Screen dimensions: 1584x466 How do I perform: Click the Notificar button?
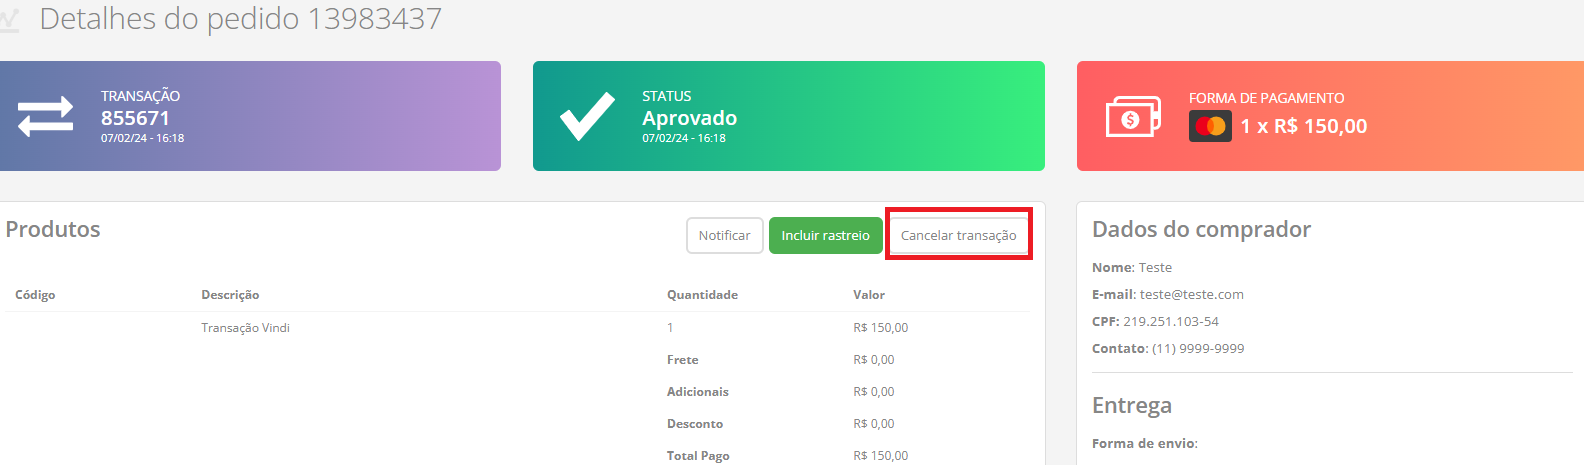(725, 236)
